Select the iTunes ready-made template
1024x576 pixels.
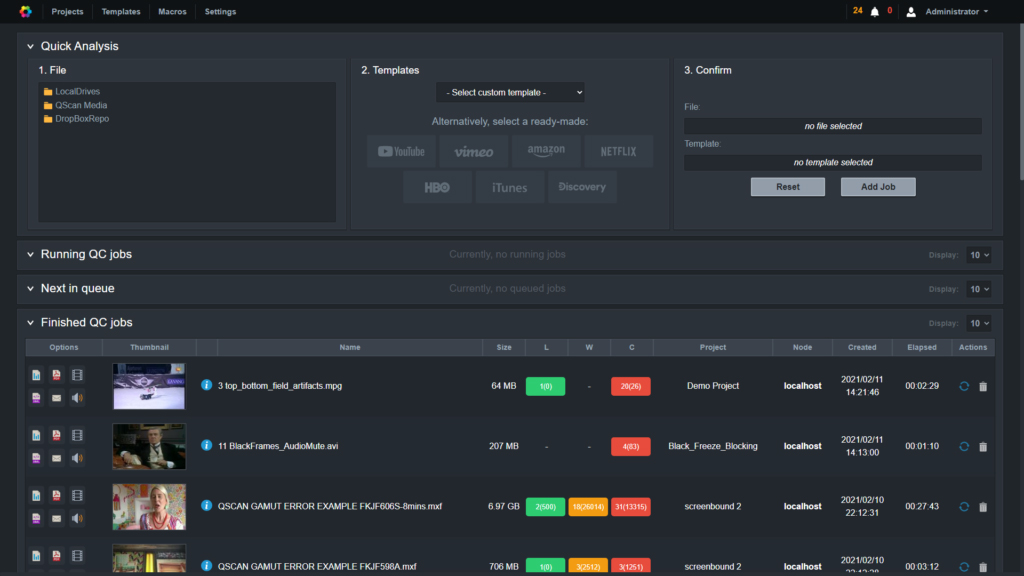(x=509, y=187)
